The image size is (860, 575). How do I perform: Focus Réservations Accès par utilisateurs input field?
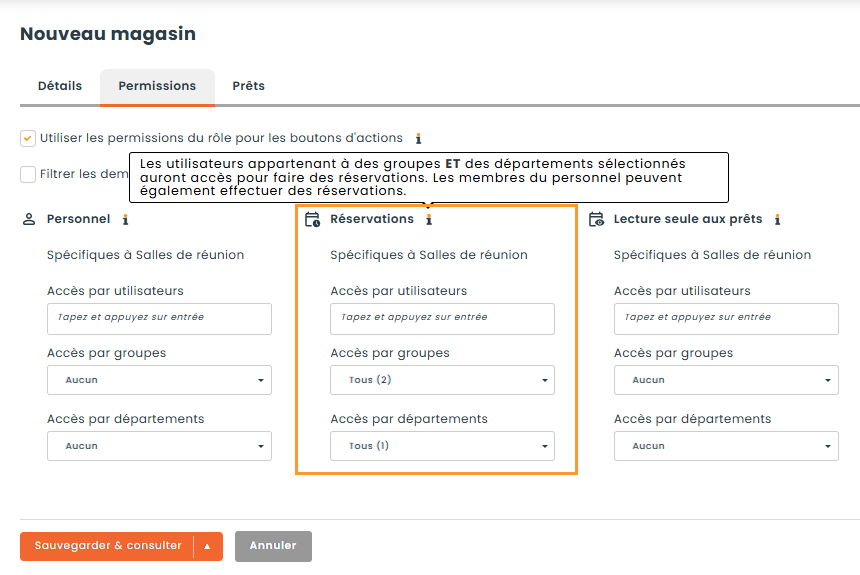click(443, 319)
